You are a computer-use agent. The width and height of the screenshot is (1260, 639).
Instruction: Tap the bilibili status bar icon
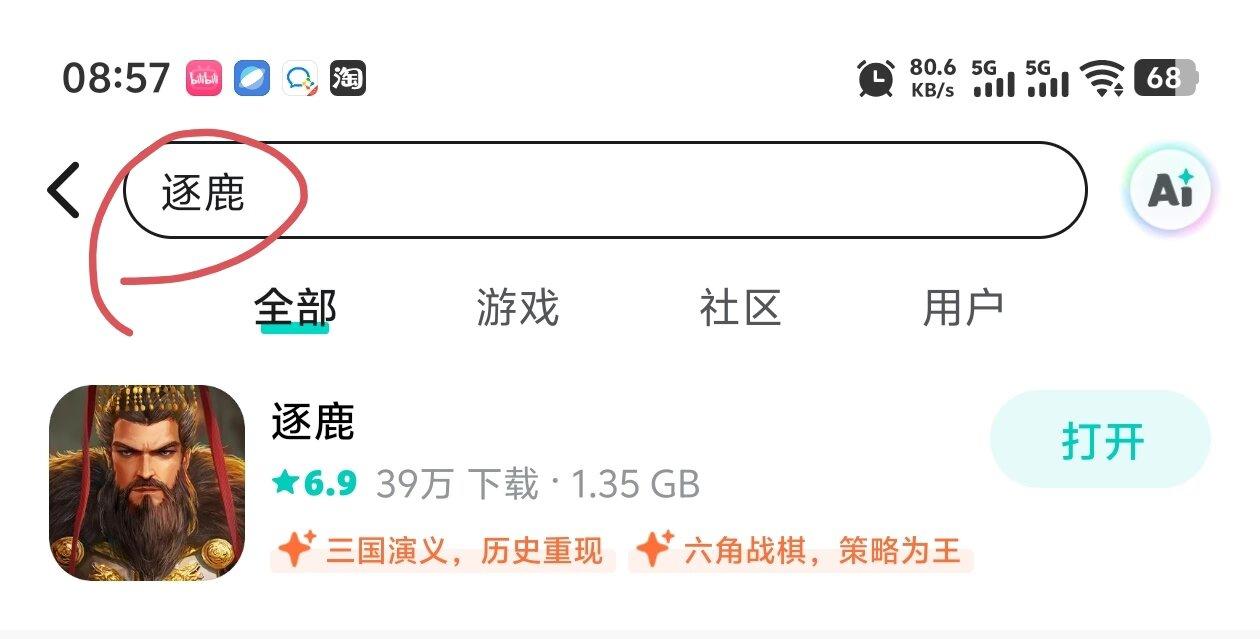[203, 77]
